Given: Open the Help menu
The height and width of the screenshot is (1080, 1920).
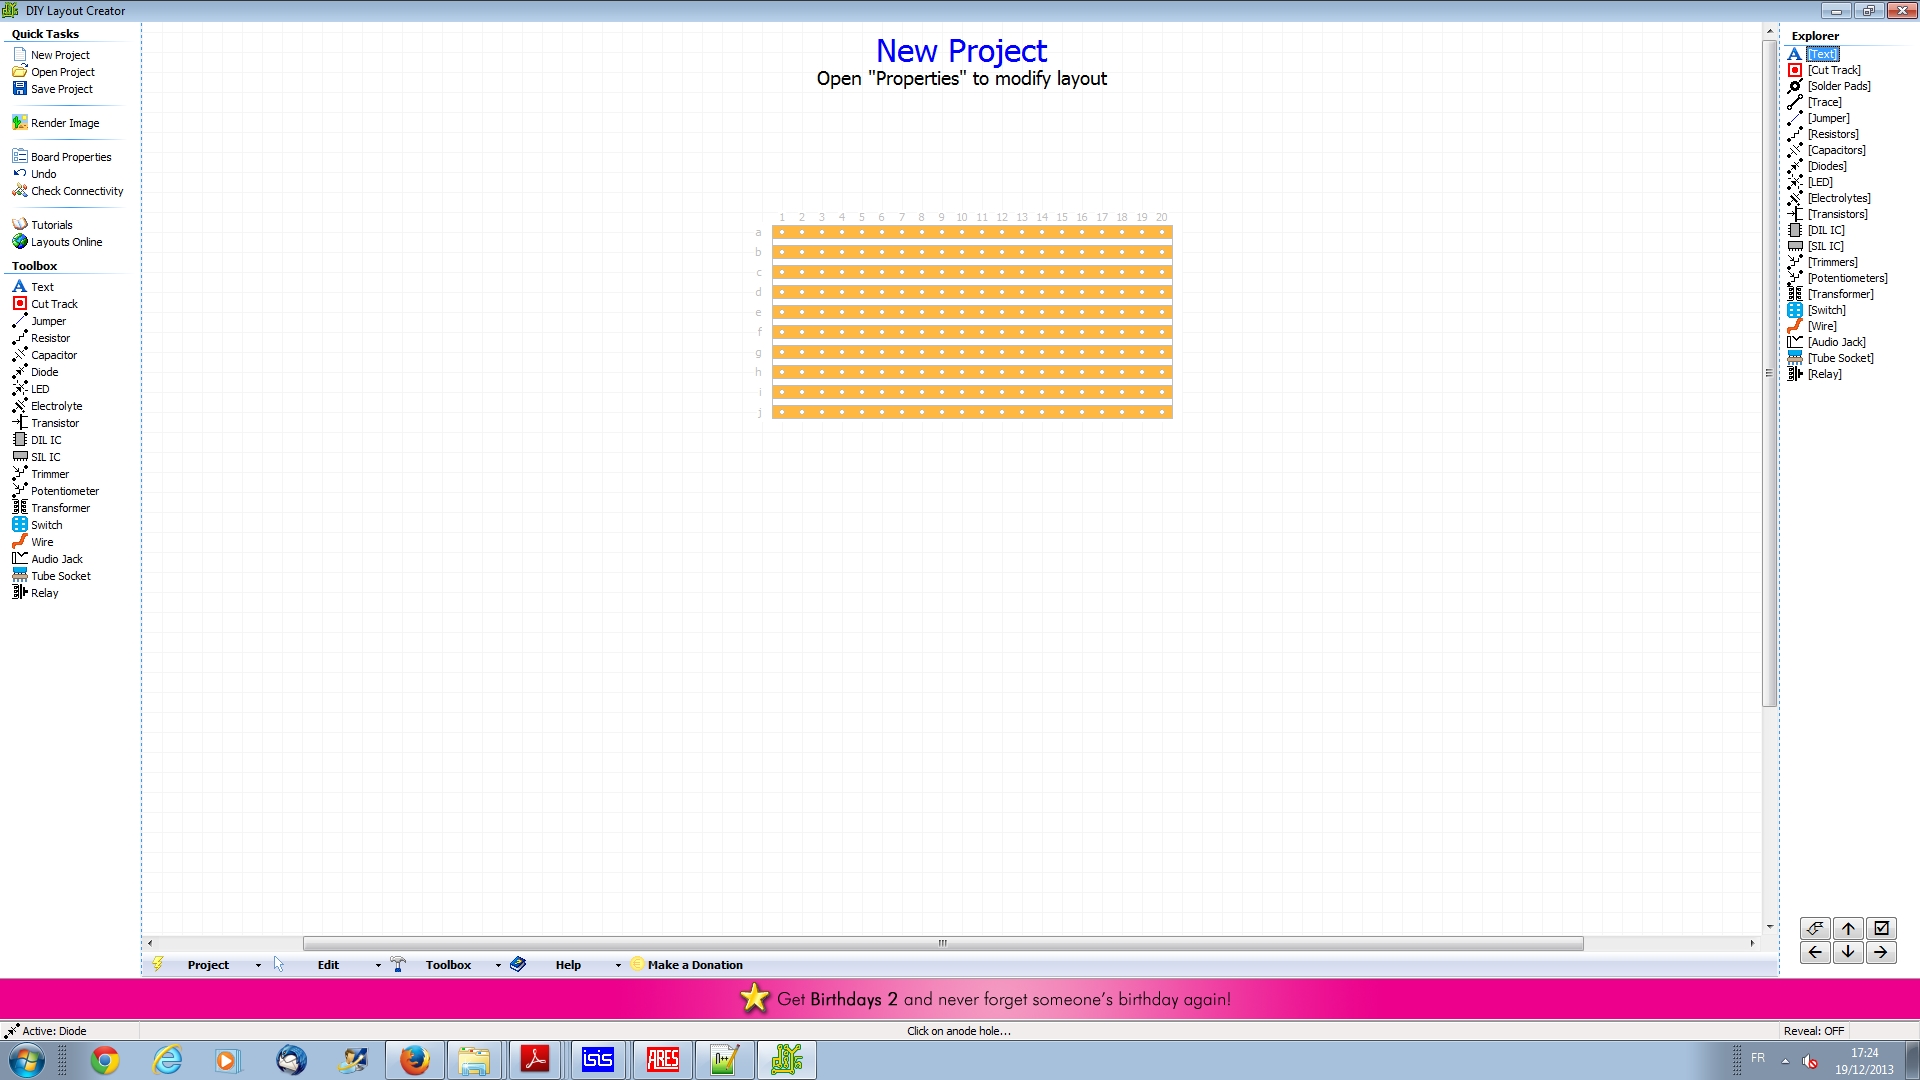Looking at the screenshot, I should pyautogui.click(x=568, y=965).
